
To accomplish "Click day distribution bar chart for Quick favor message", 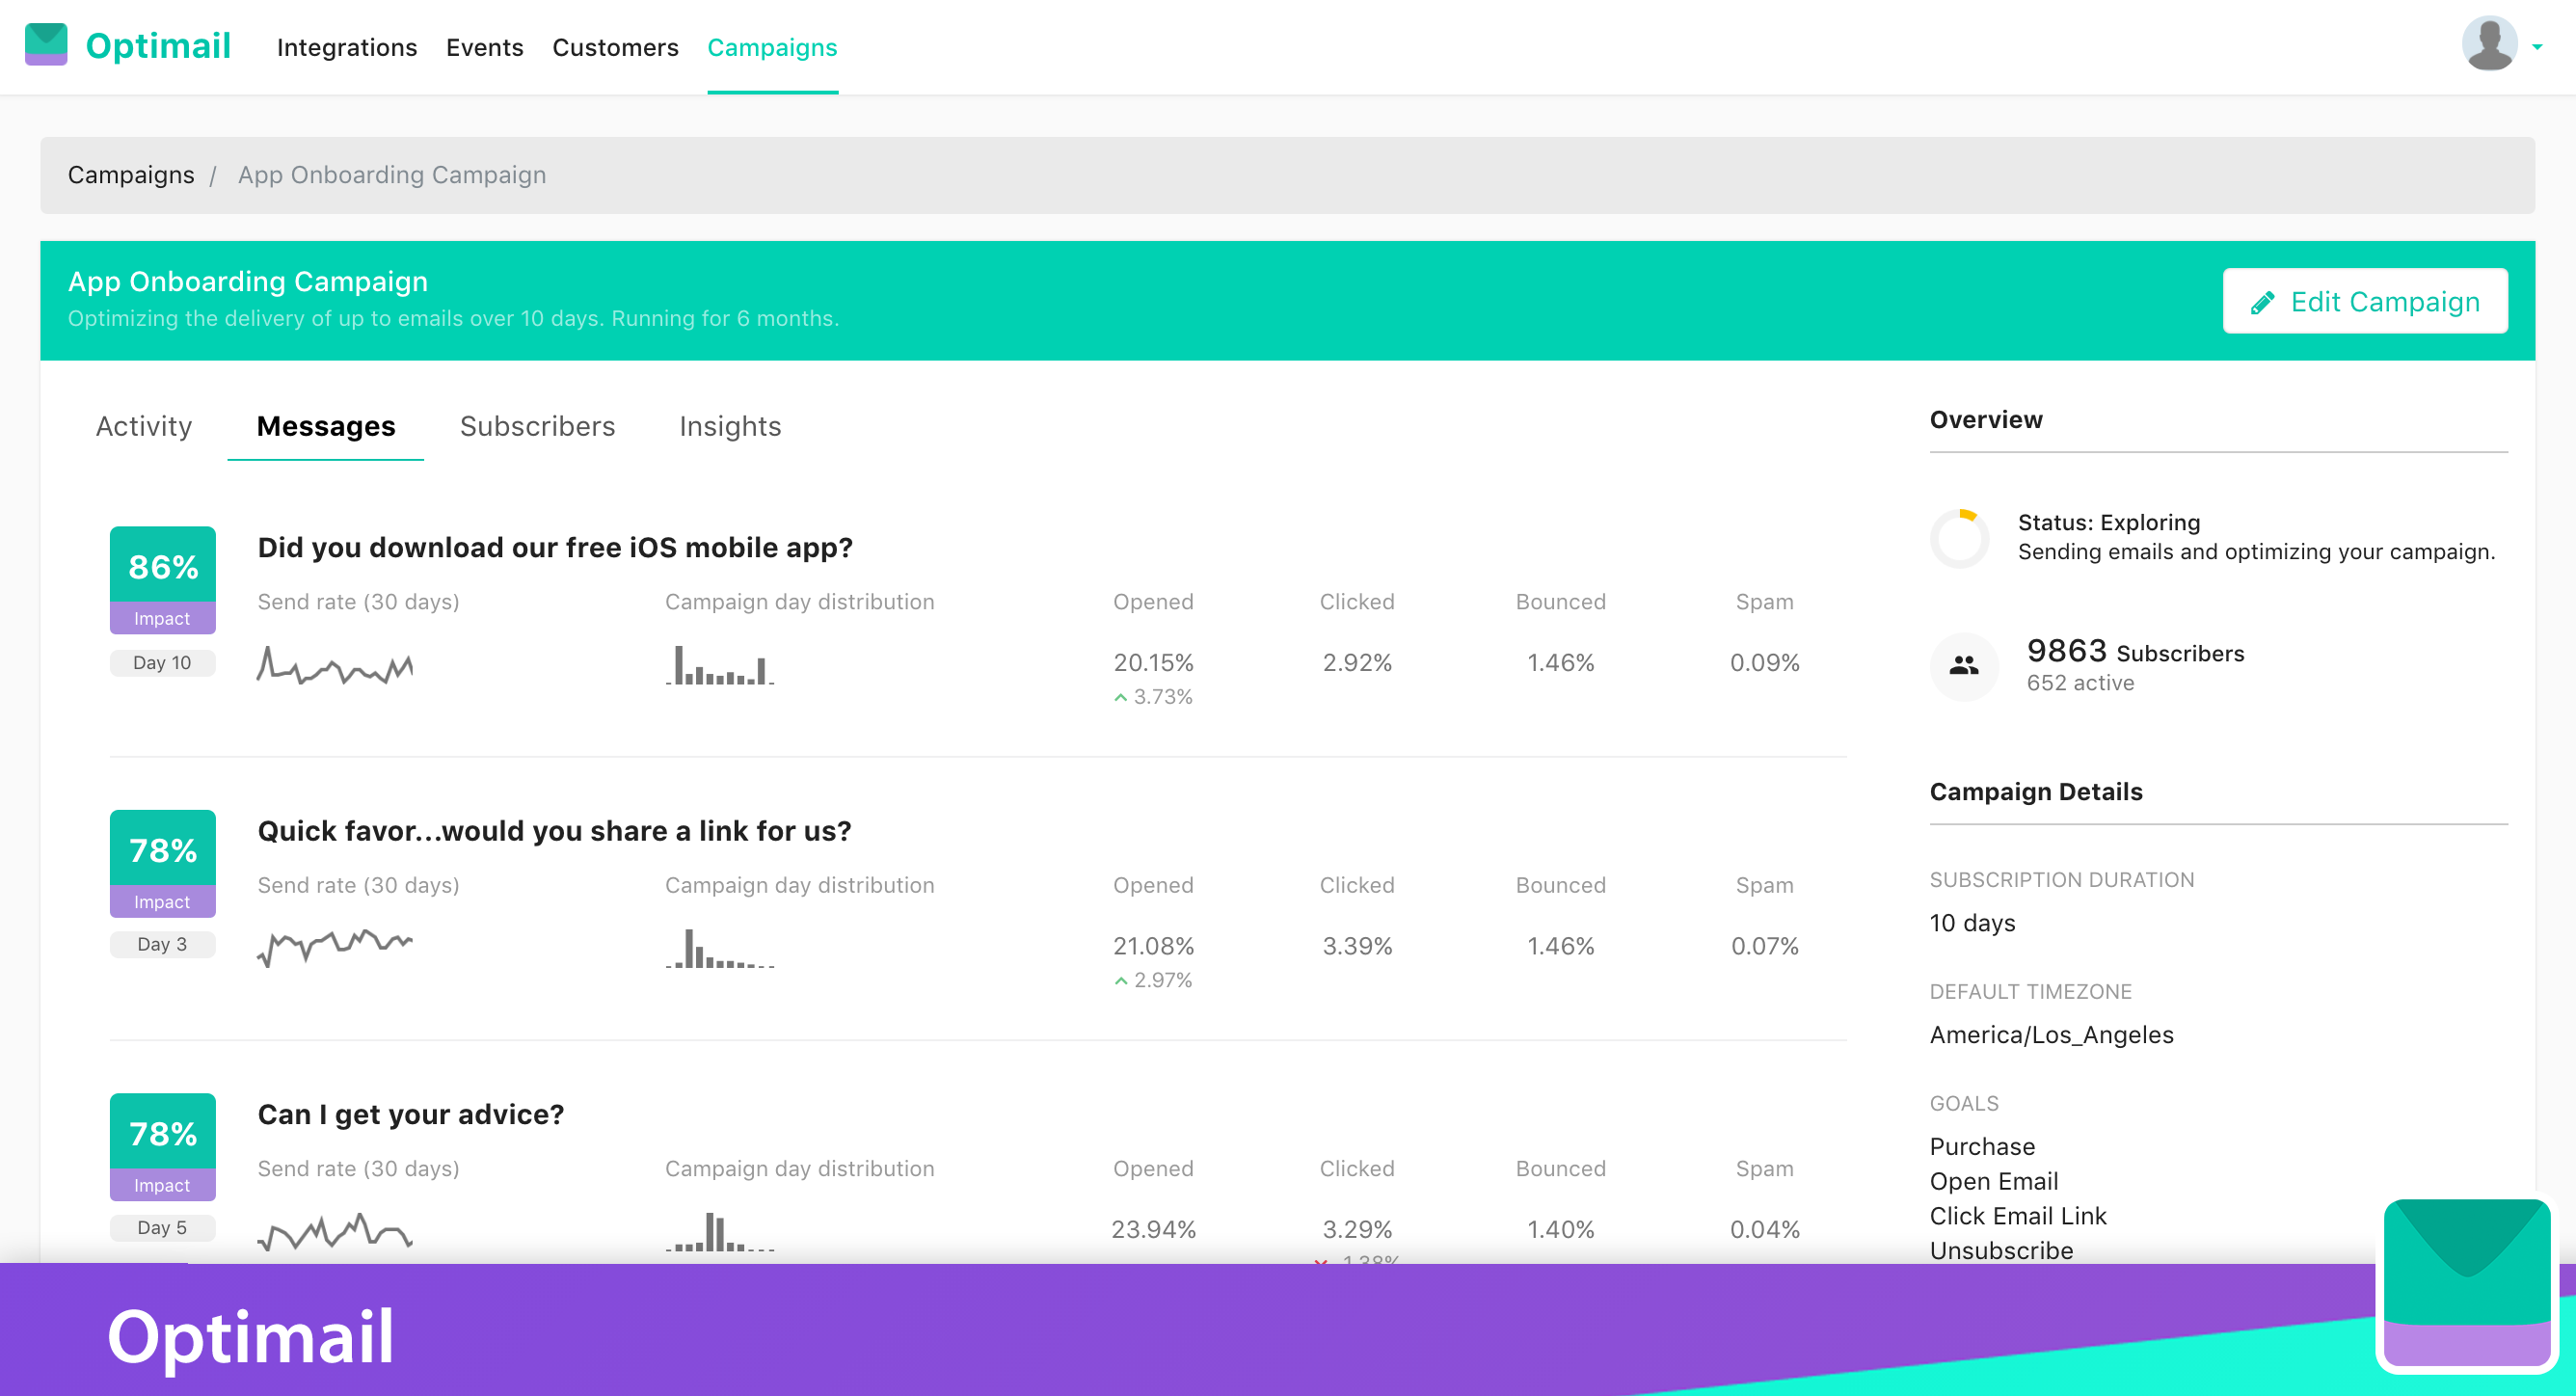I will pyautogui.click(x=720, y=948).
